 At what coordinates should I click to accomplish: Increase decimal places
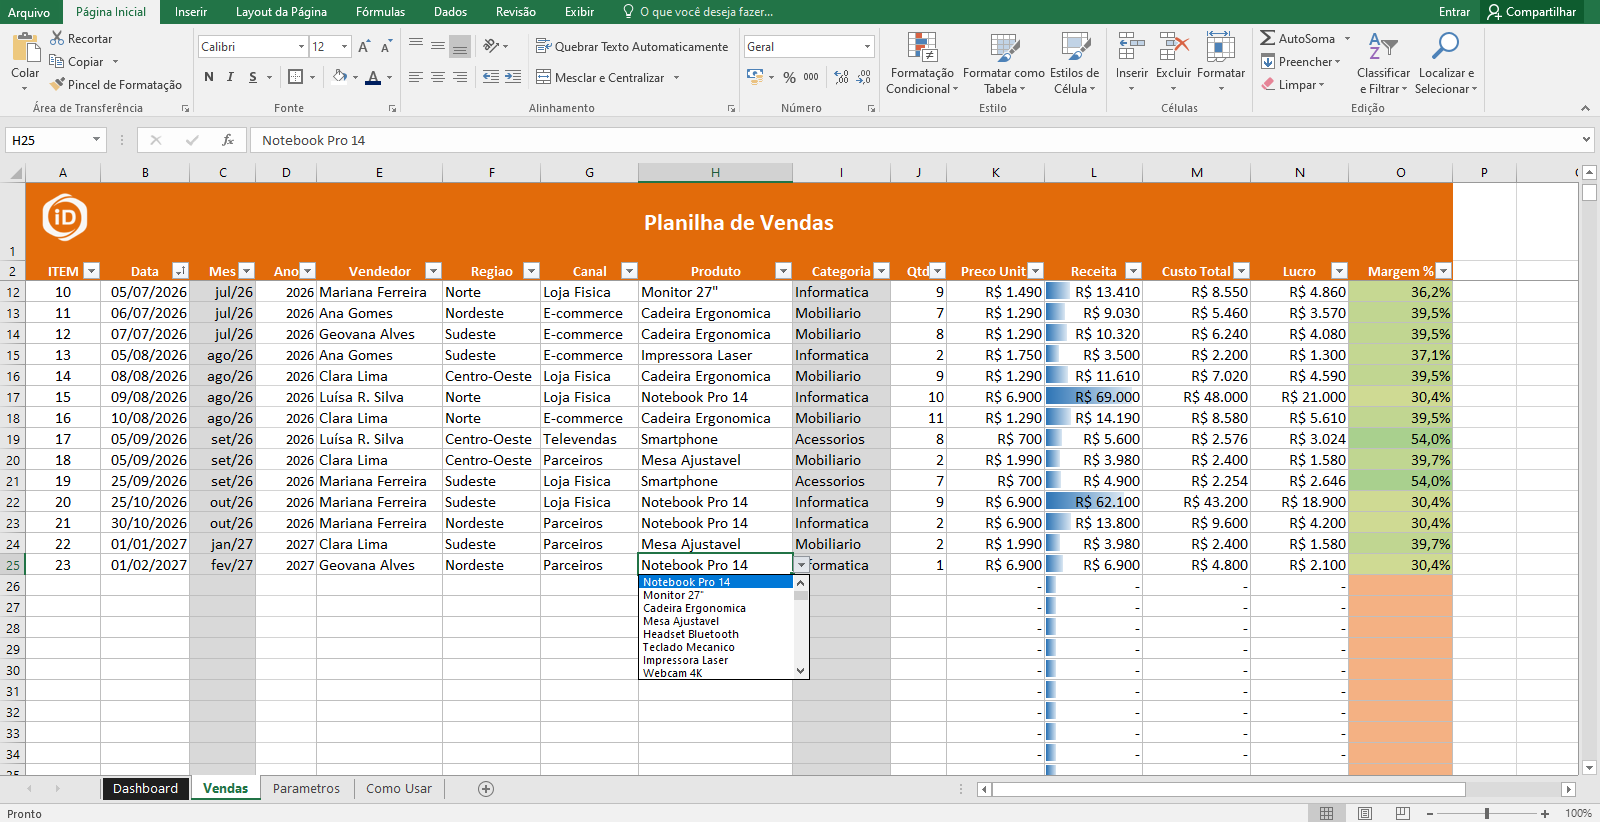[841, 77]
